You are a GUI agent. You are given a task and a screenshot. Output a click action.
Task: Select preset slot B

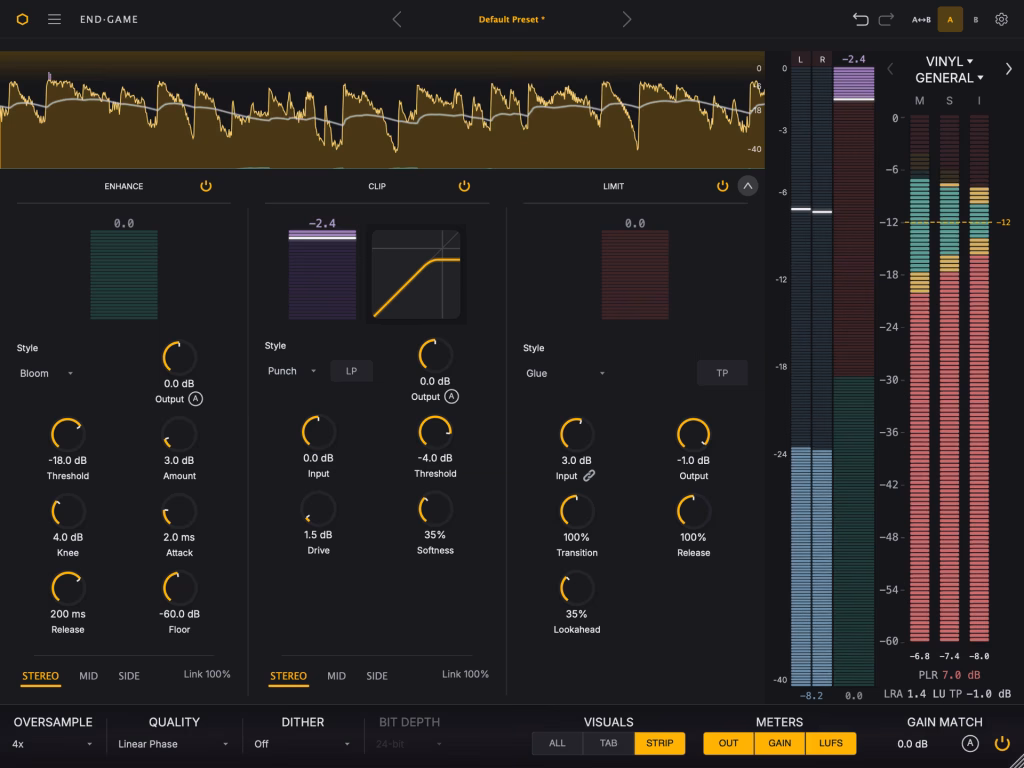(x=976, y=20)
